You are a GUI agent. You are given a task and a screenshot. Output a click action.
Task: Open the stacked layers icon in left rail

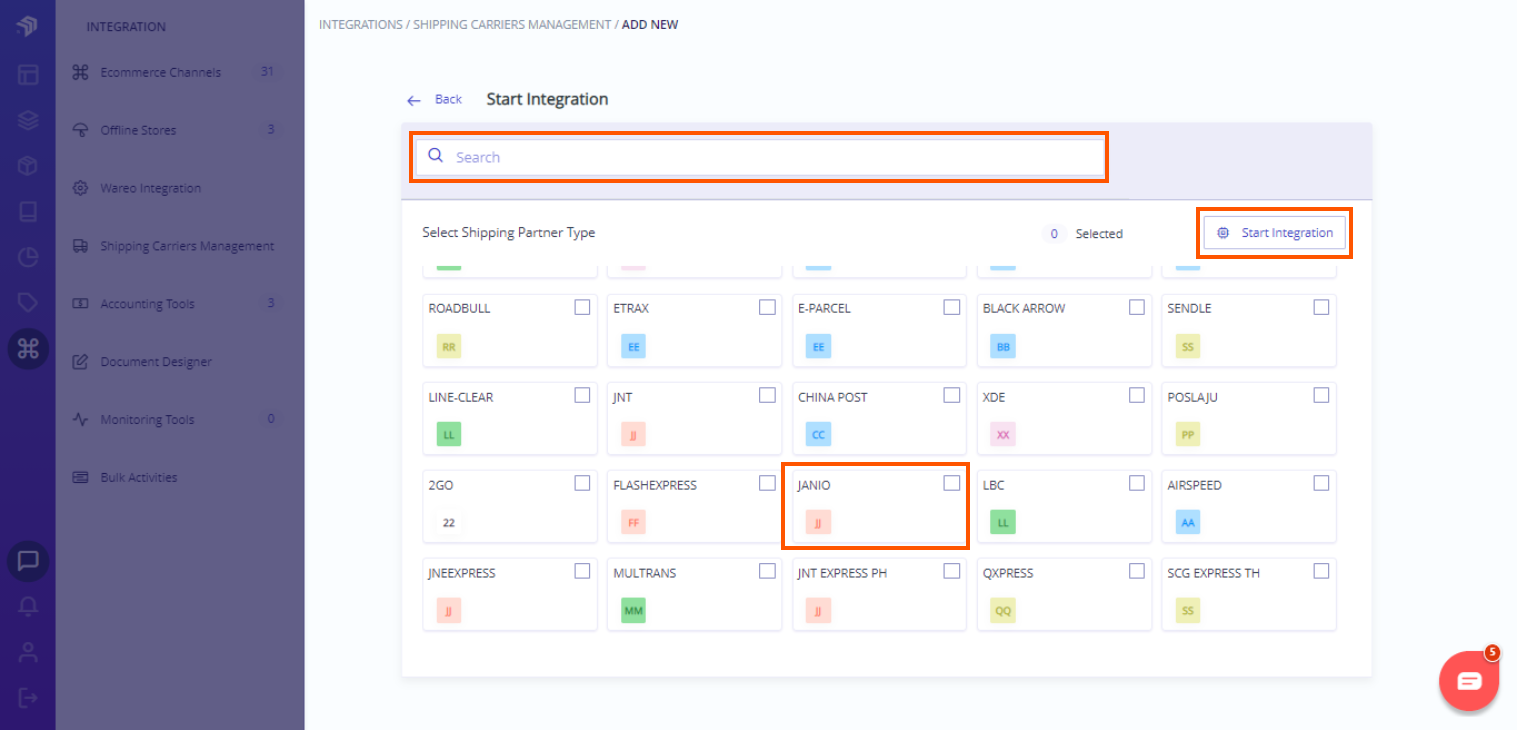click(x=27, y=120)
